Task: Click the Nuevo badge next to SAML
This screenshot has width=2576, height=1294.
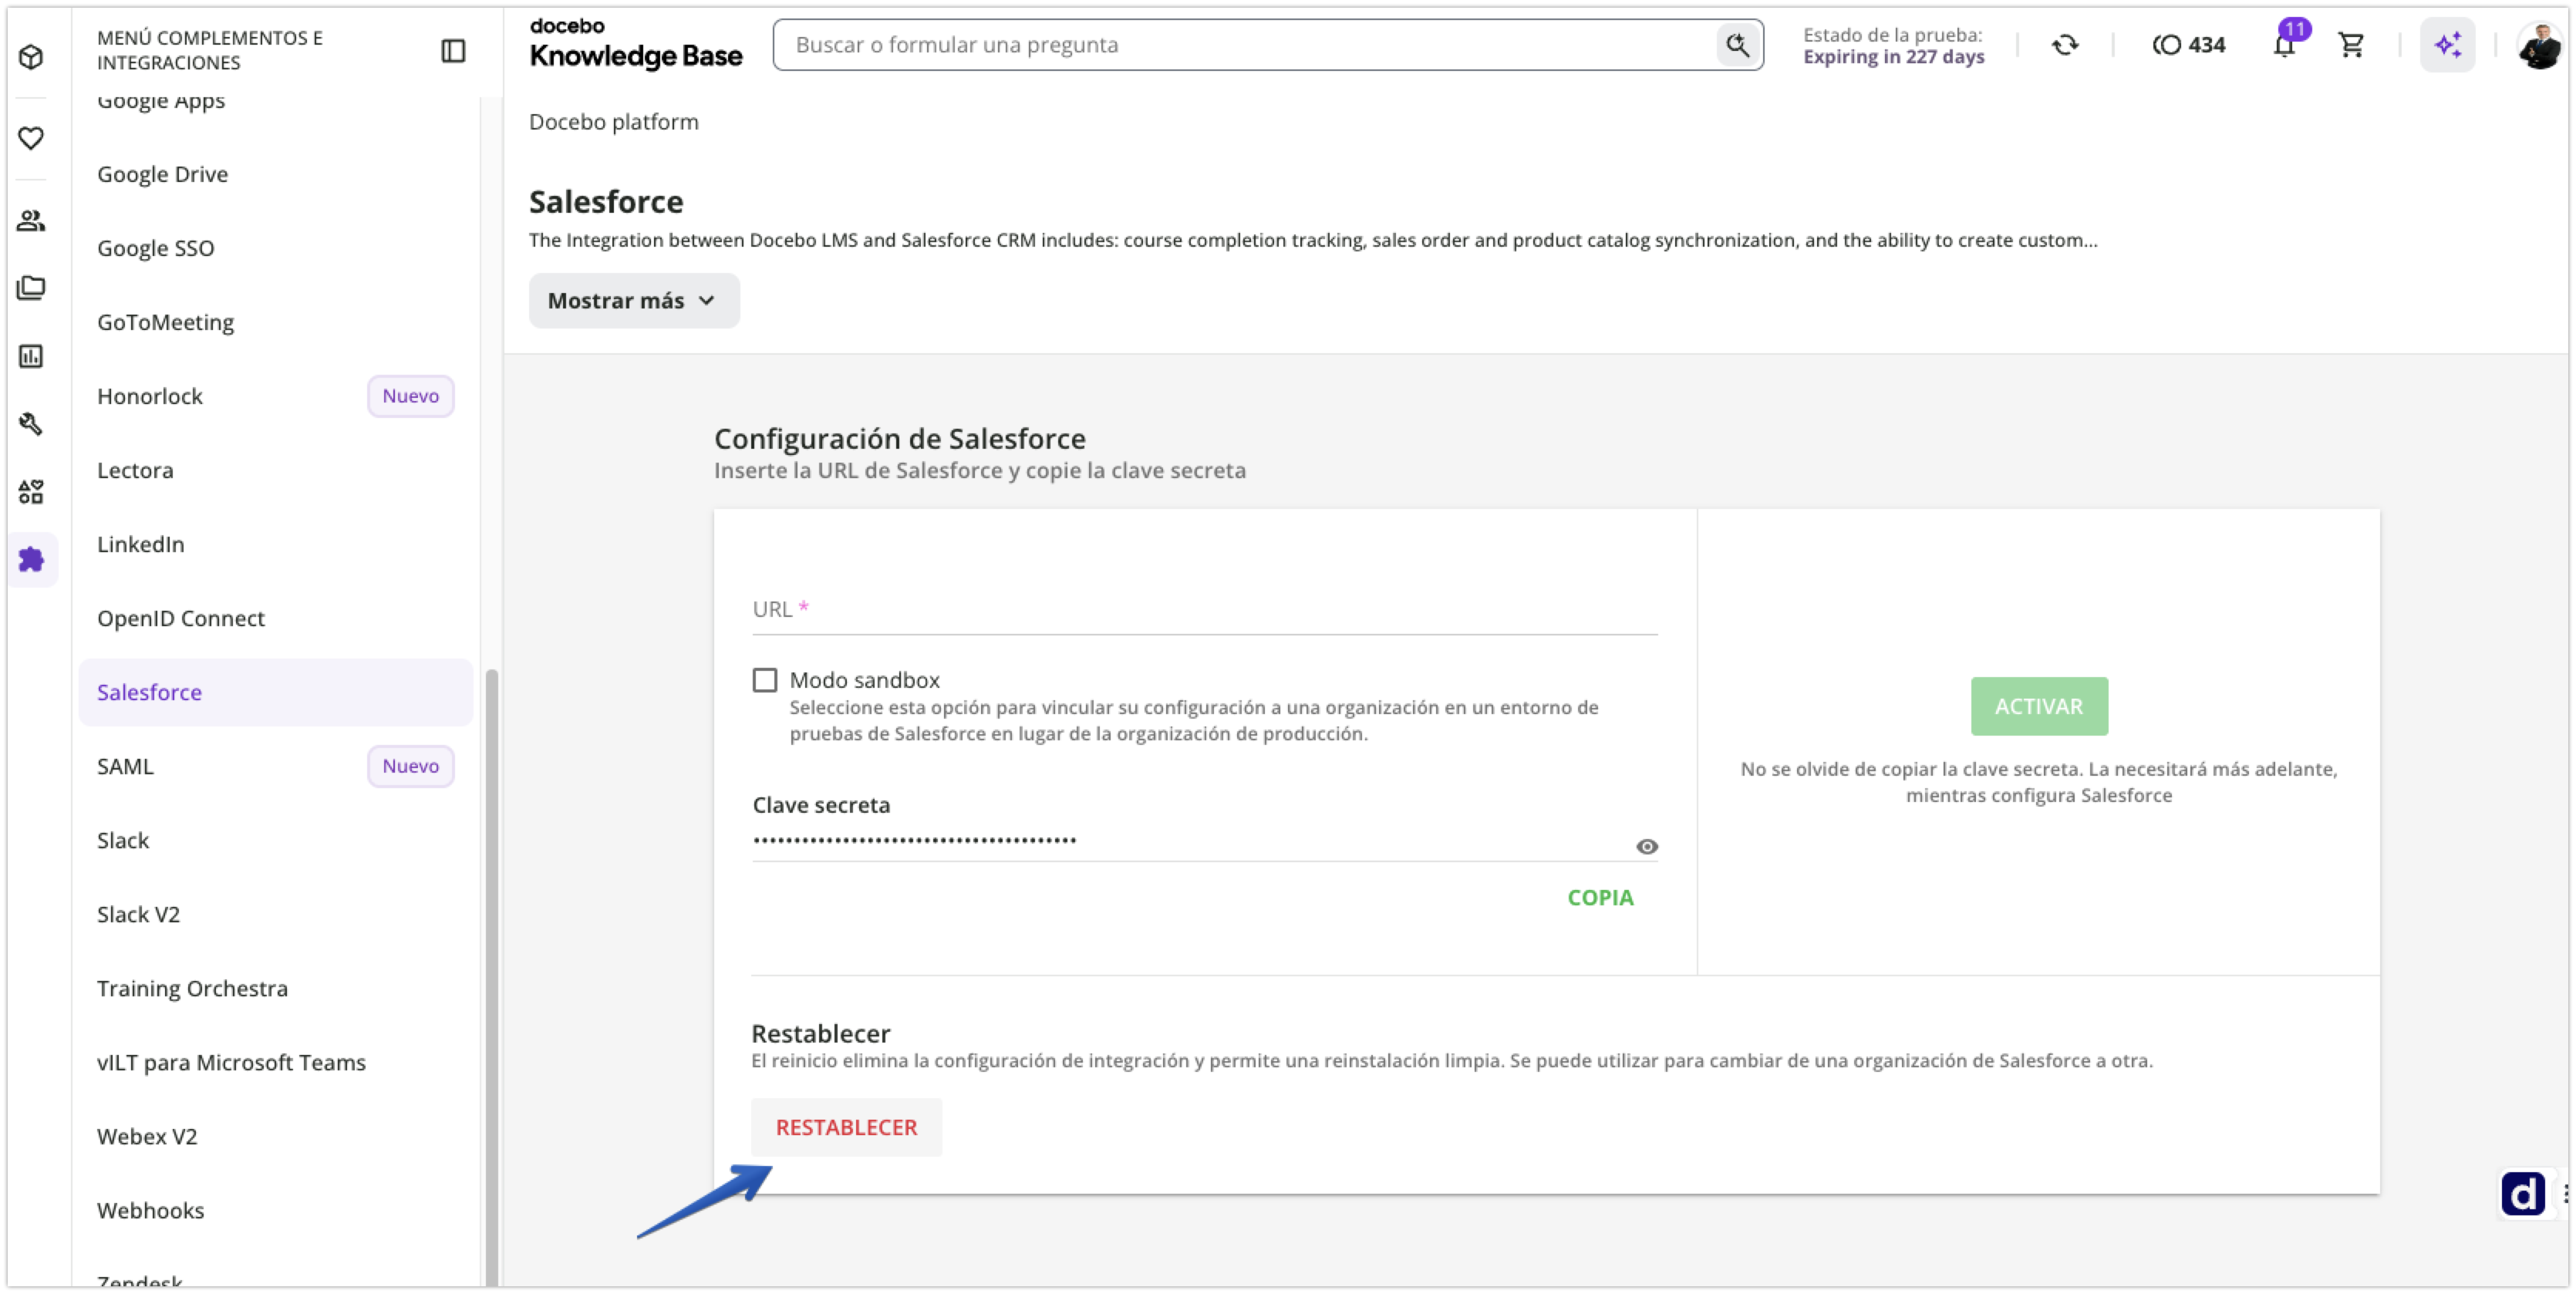Action: [x=410, y=766]
